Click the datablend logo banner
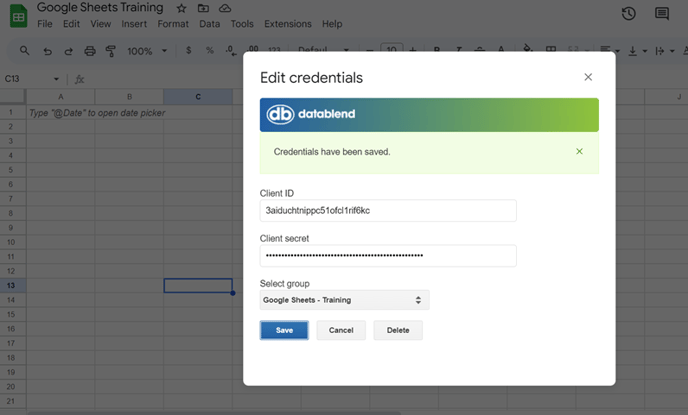688x415 pixels. (429, 114)
